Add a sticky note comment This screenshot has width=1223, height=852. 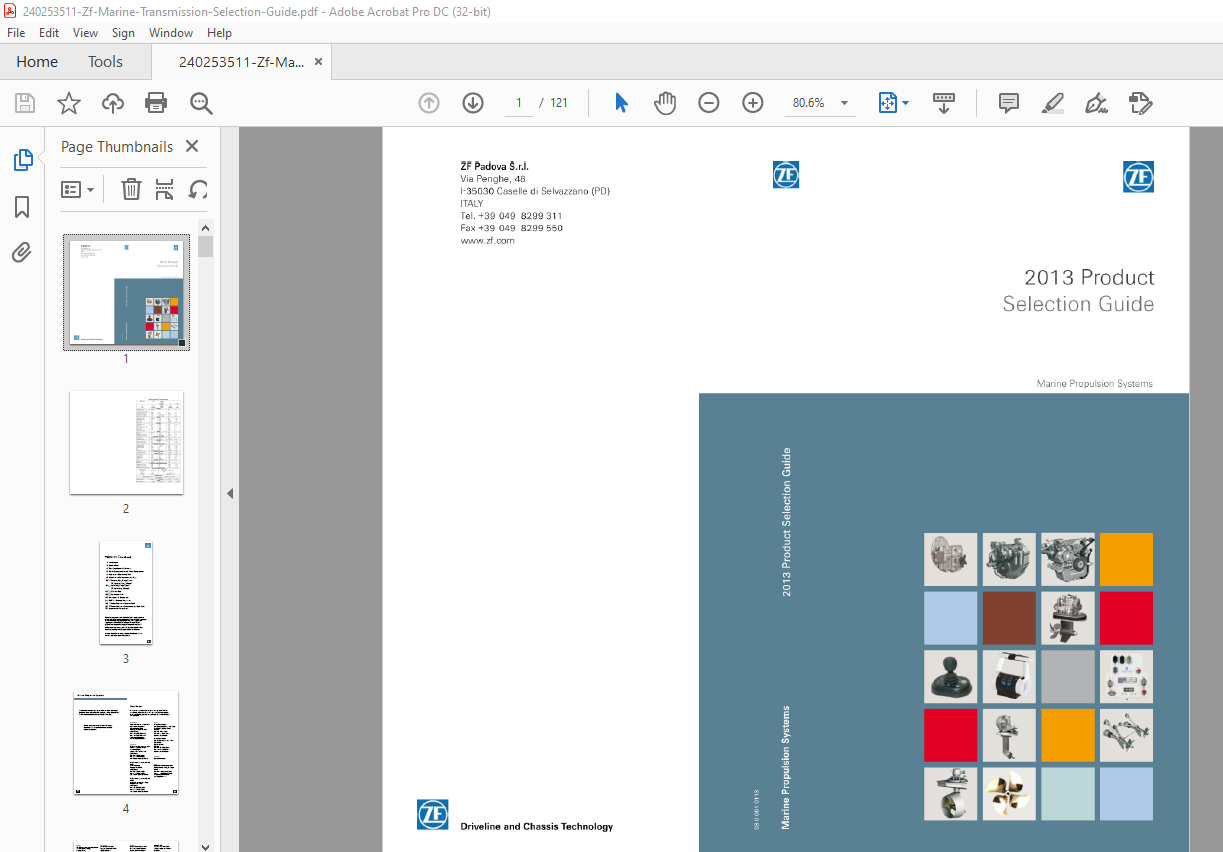(1009, 103)
